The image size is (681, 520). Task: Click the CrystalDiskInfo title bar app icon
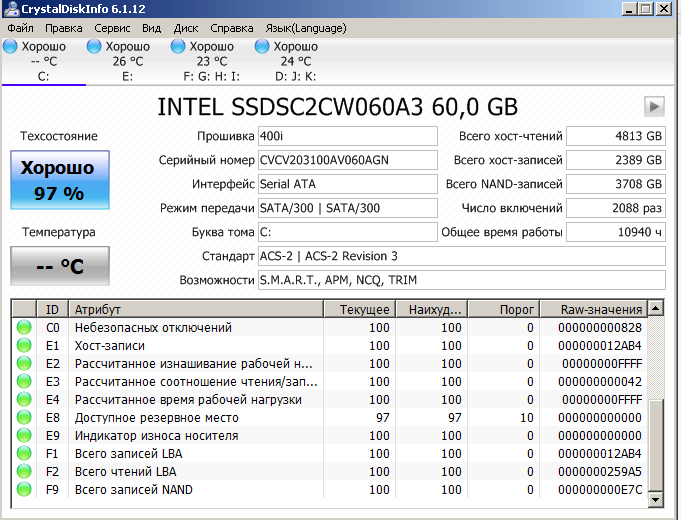11,9
